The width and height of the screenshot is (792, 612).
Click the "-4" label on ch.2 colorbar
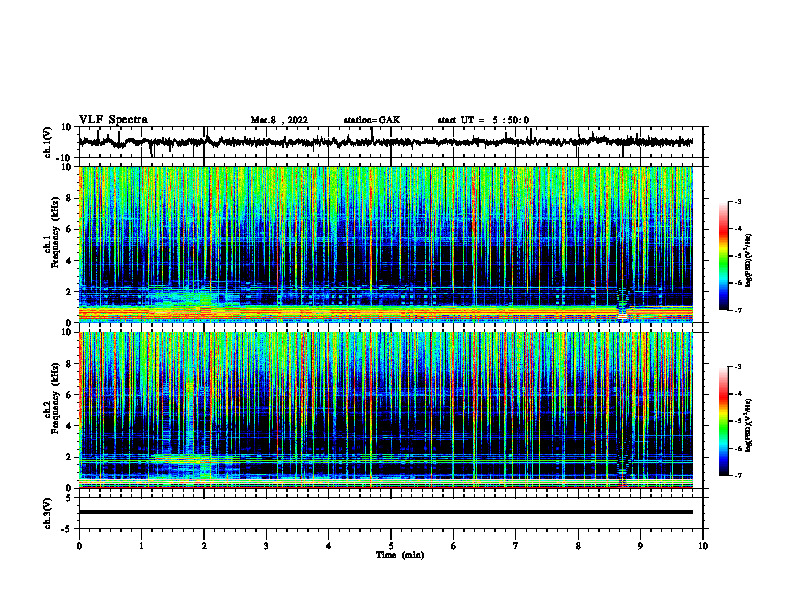[x=738, y=394]
